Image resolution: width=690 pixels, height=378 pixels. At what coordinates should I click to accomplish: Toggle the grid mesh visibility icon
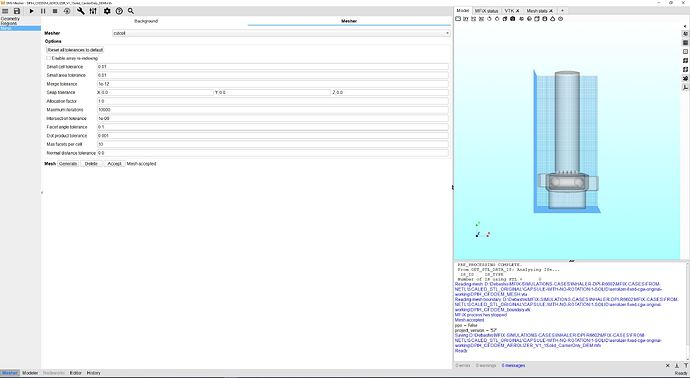pos(685,43)
